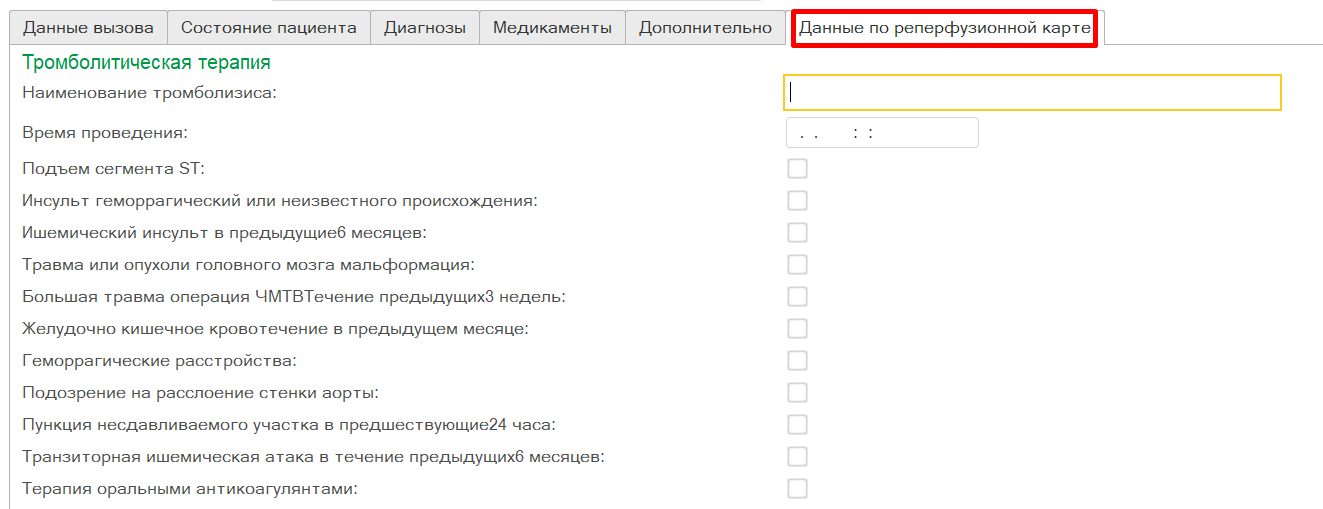
Task: Go to the Дополнительно tab
Action: (705, 28)
